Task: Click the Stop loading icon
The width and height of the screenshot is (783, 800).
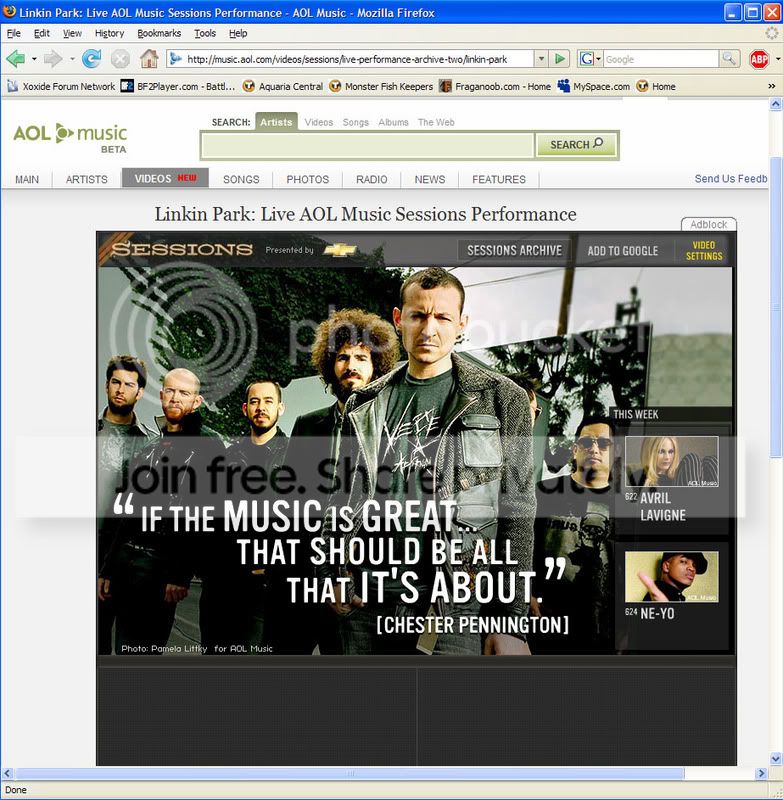Action: (120, 59)
